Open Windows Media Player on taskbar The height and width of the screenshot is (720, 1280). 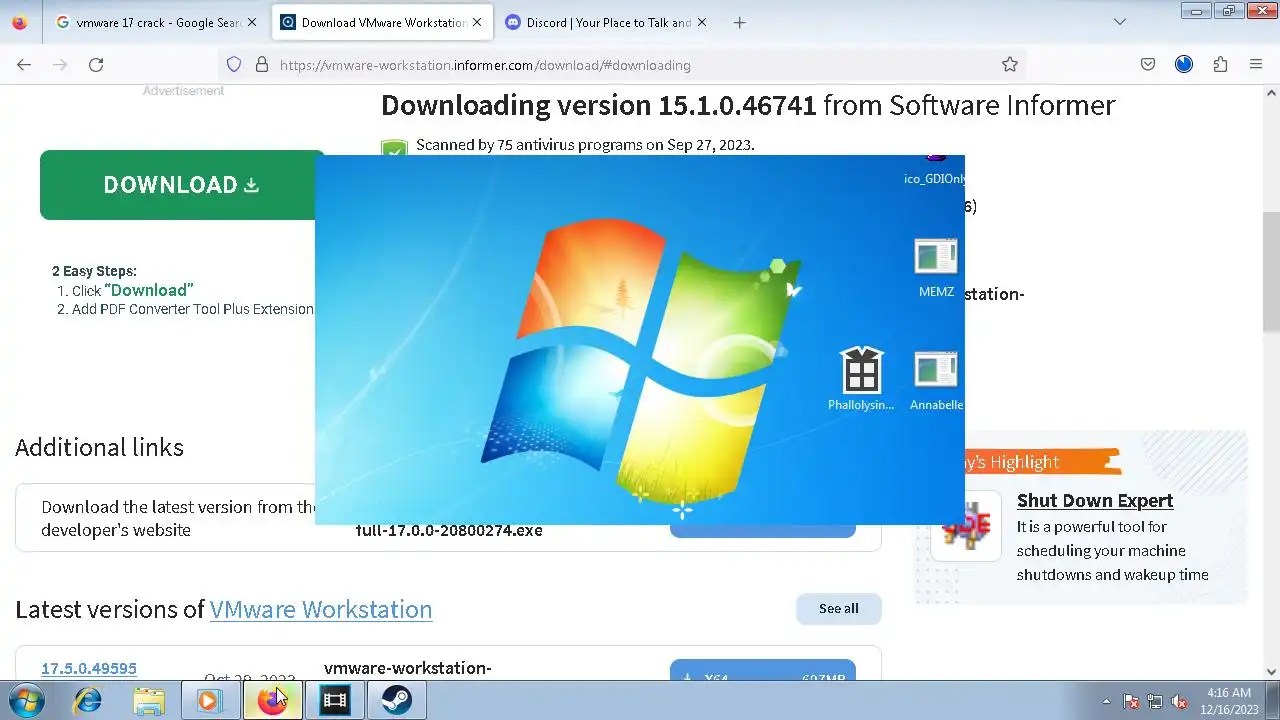pos(209,701)
